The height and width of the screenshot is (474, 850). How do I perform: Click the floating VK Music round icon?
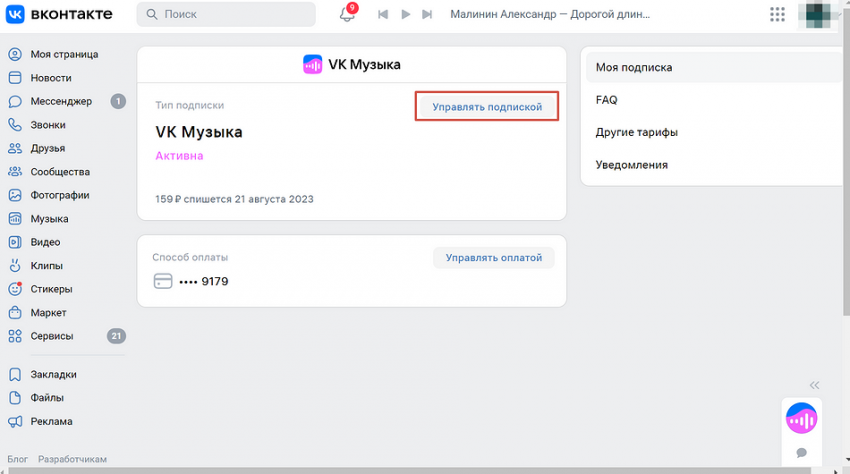pyautogui.click(x=801, y=418)
